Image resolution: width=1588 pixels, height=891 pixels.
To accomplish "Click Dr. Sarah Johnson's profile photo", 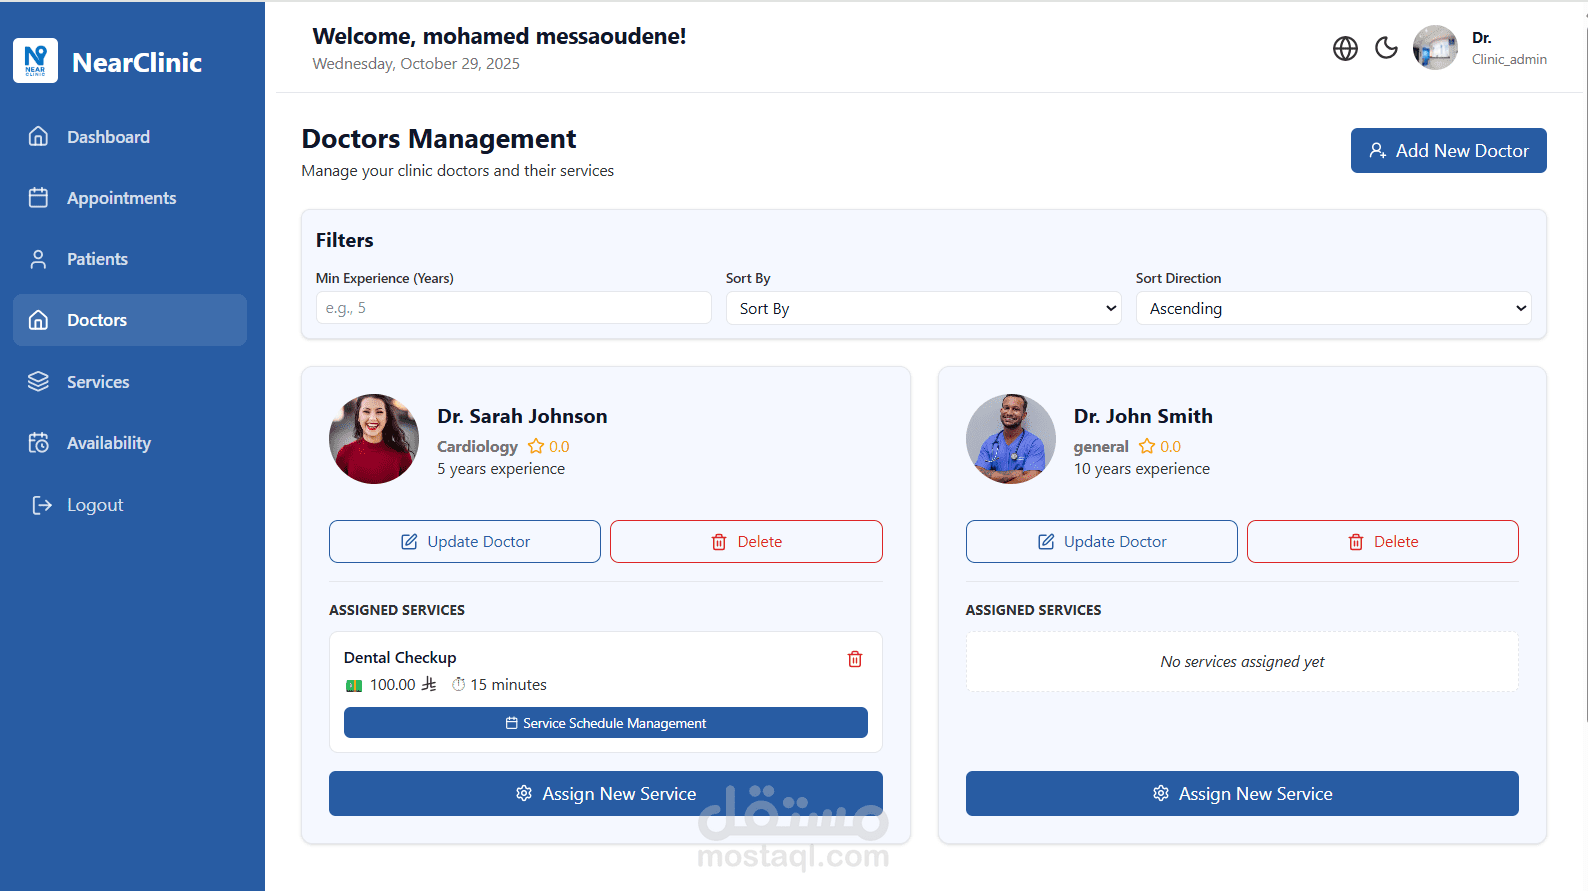I will pyautogui.click(x=374, y=439).
